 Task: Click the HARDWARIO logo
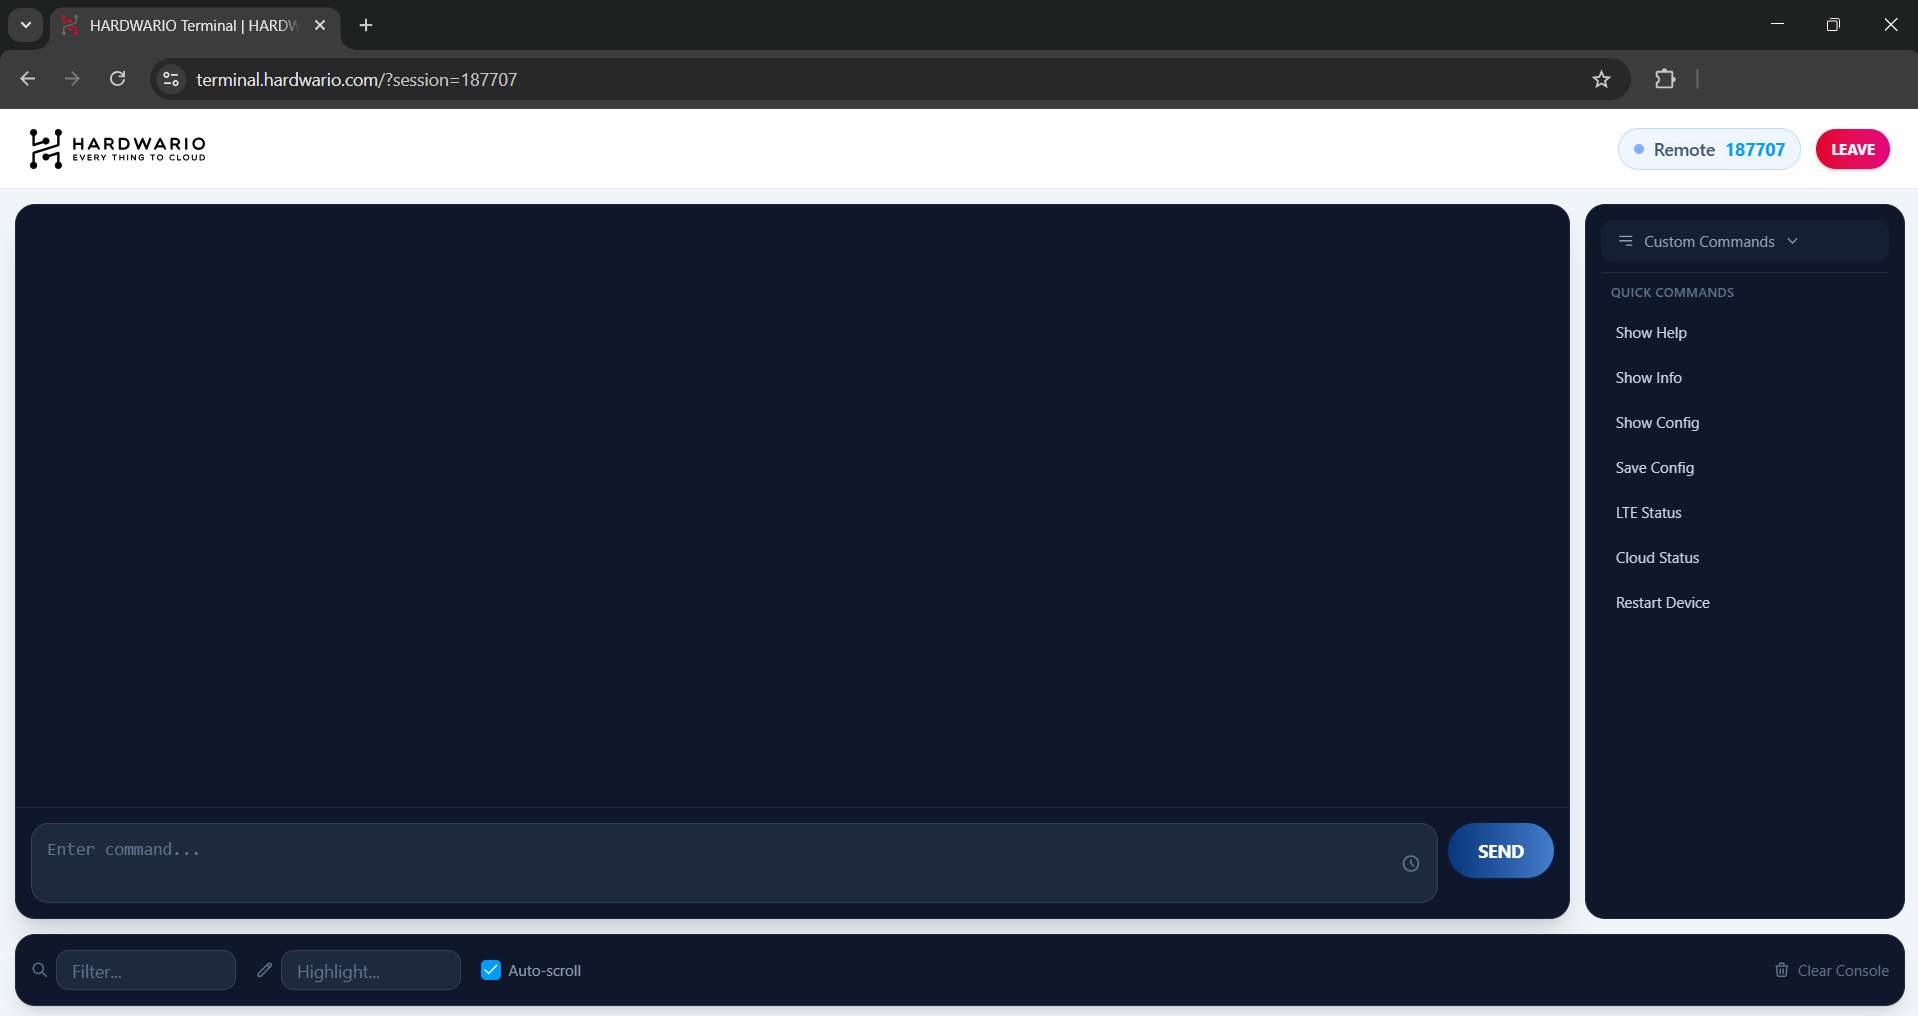point(118,149)
